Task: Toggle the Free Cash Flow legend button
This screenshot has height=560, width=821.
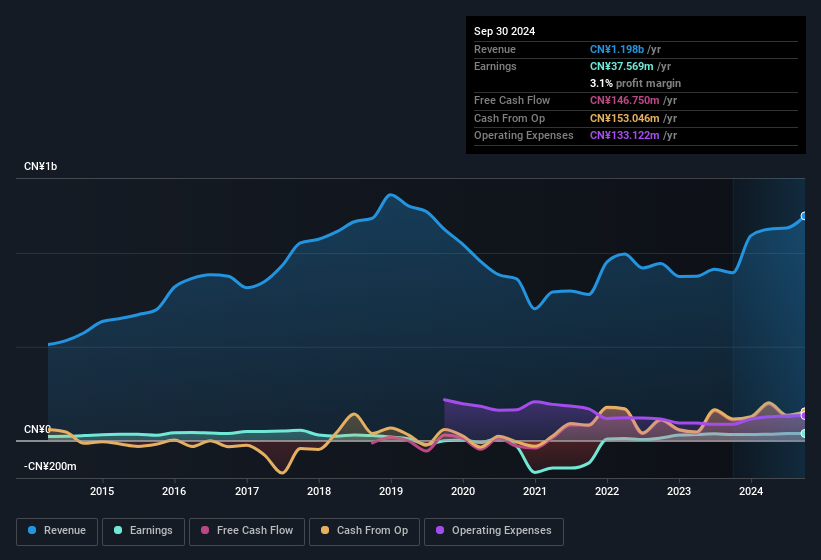Action: (247, 531)
